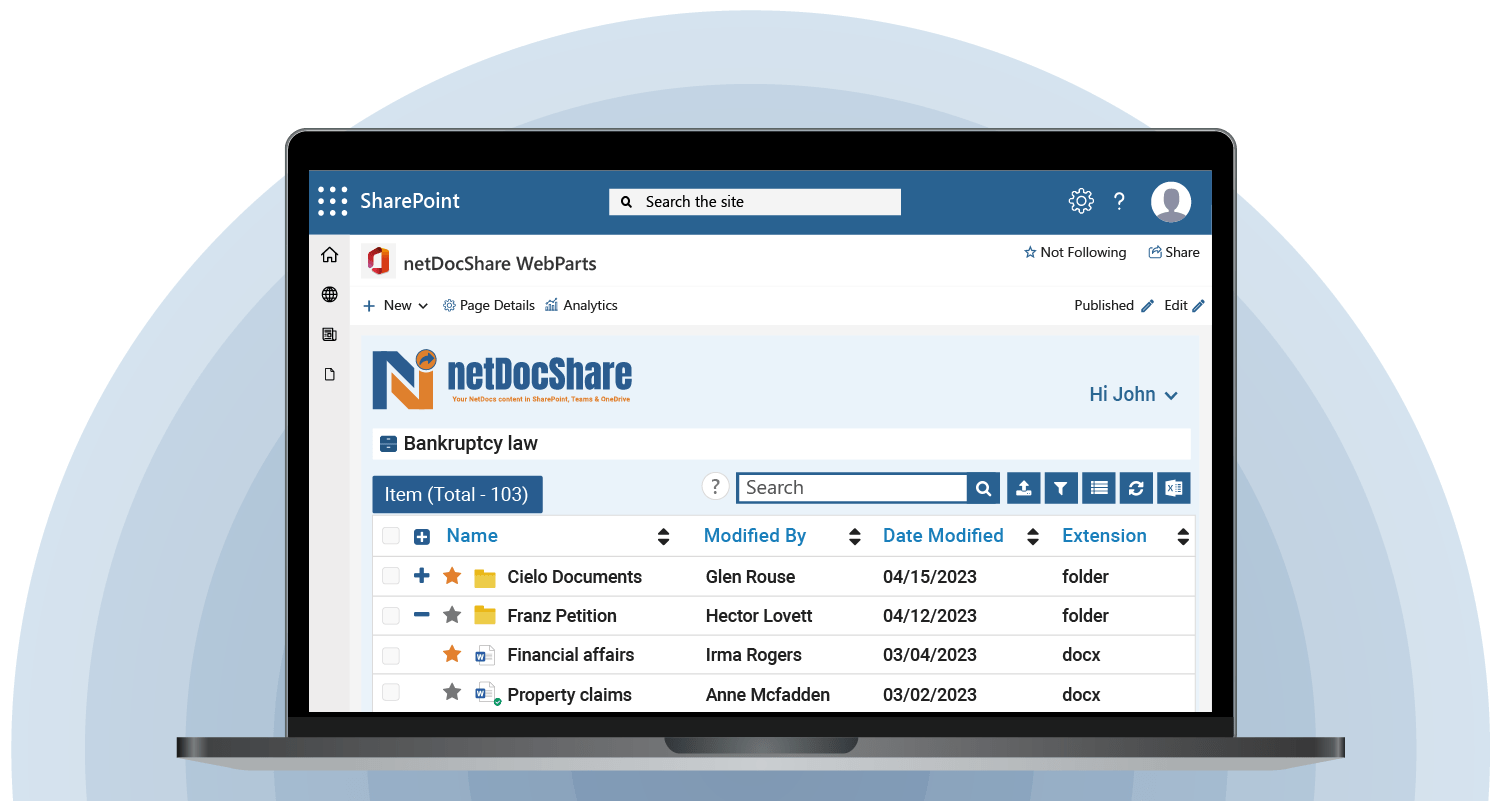The width and height of the screenshot is (1501, 801).
Task: Click the Cielo Documents folder icon
Action: 485,577
